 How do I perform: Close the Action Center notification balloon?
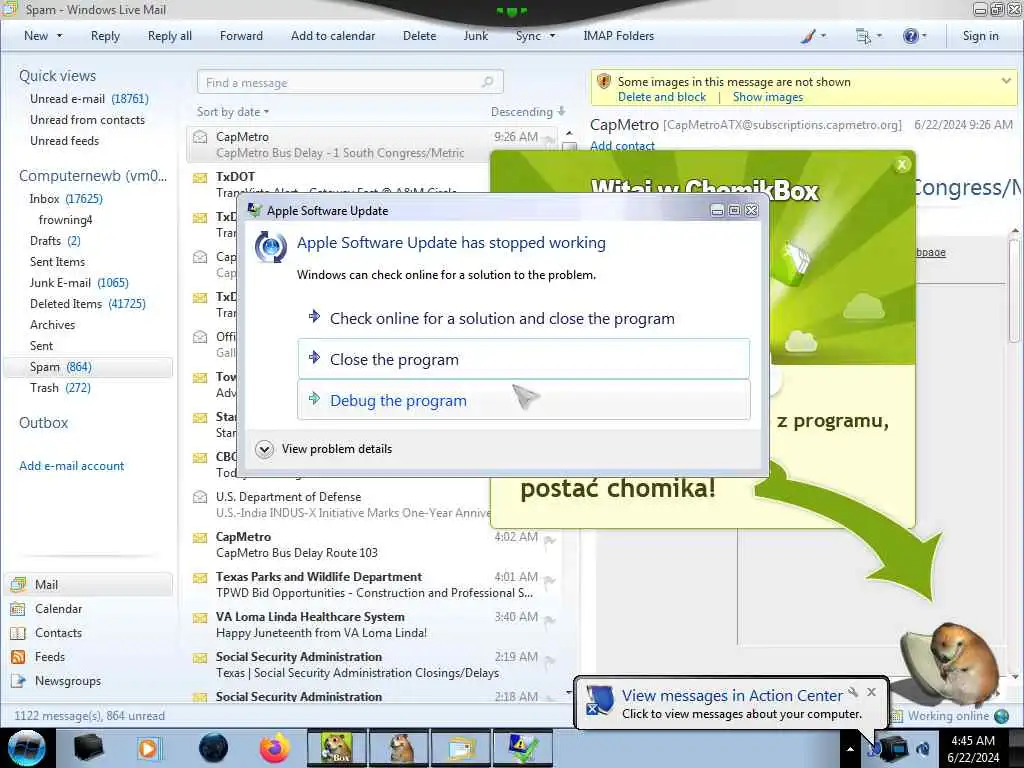click(x=871, y=692)
